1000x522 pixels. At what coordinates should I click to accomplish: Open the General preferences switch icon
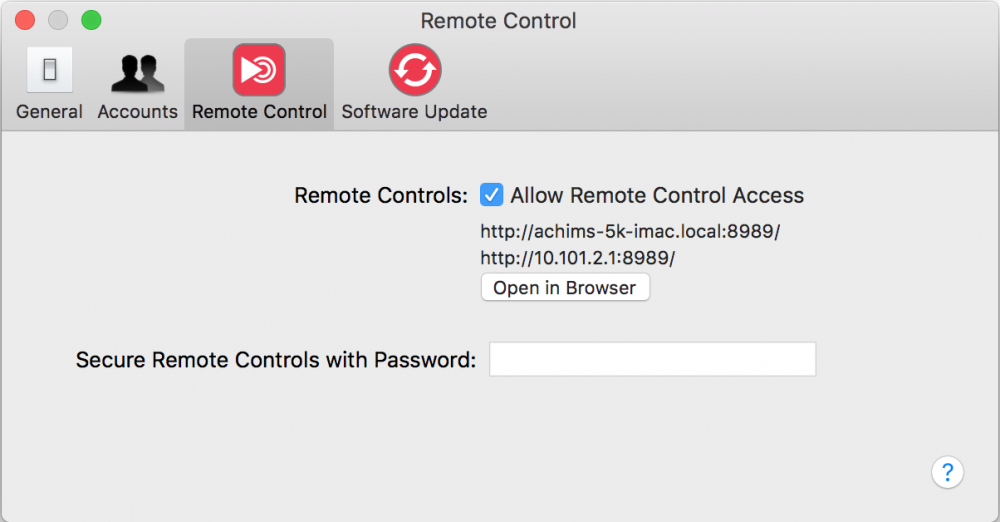(49, 70)
